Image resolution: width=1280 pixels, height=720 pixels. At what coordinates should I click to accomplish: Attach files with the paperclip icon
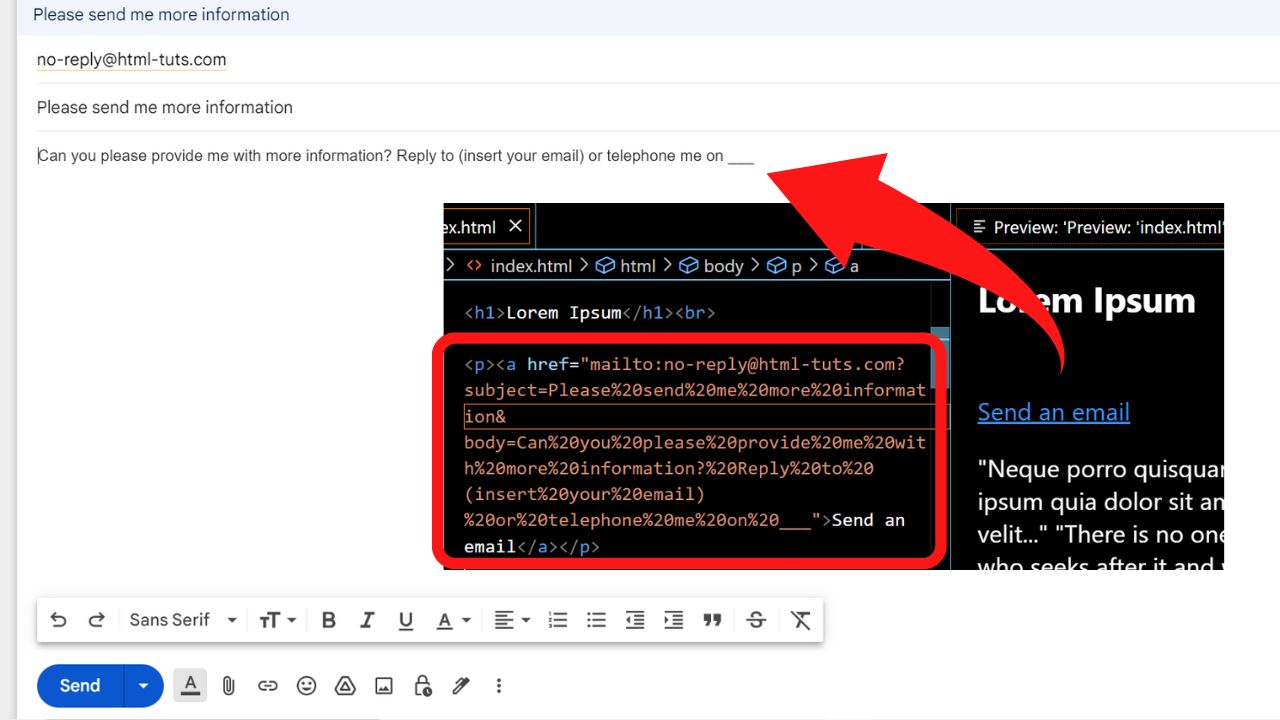pos(228,686)
